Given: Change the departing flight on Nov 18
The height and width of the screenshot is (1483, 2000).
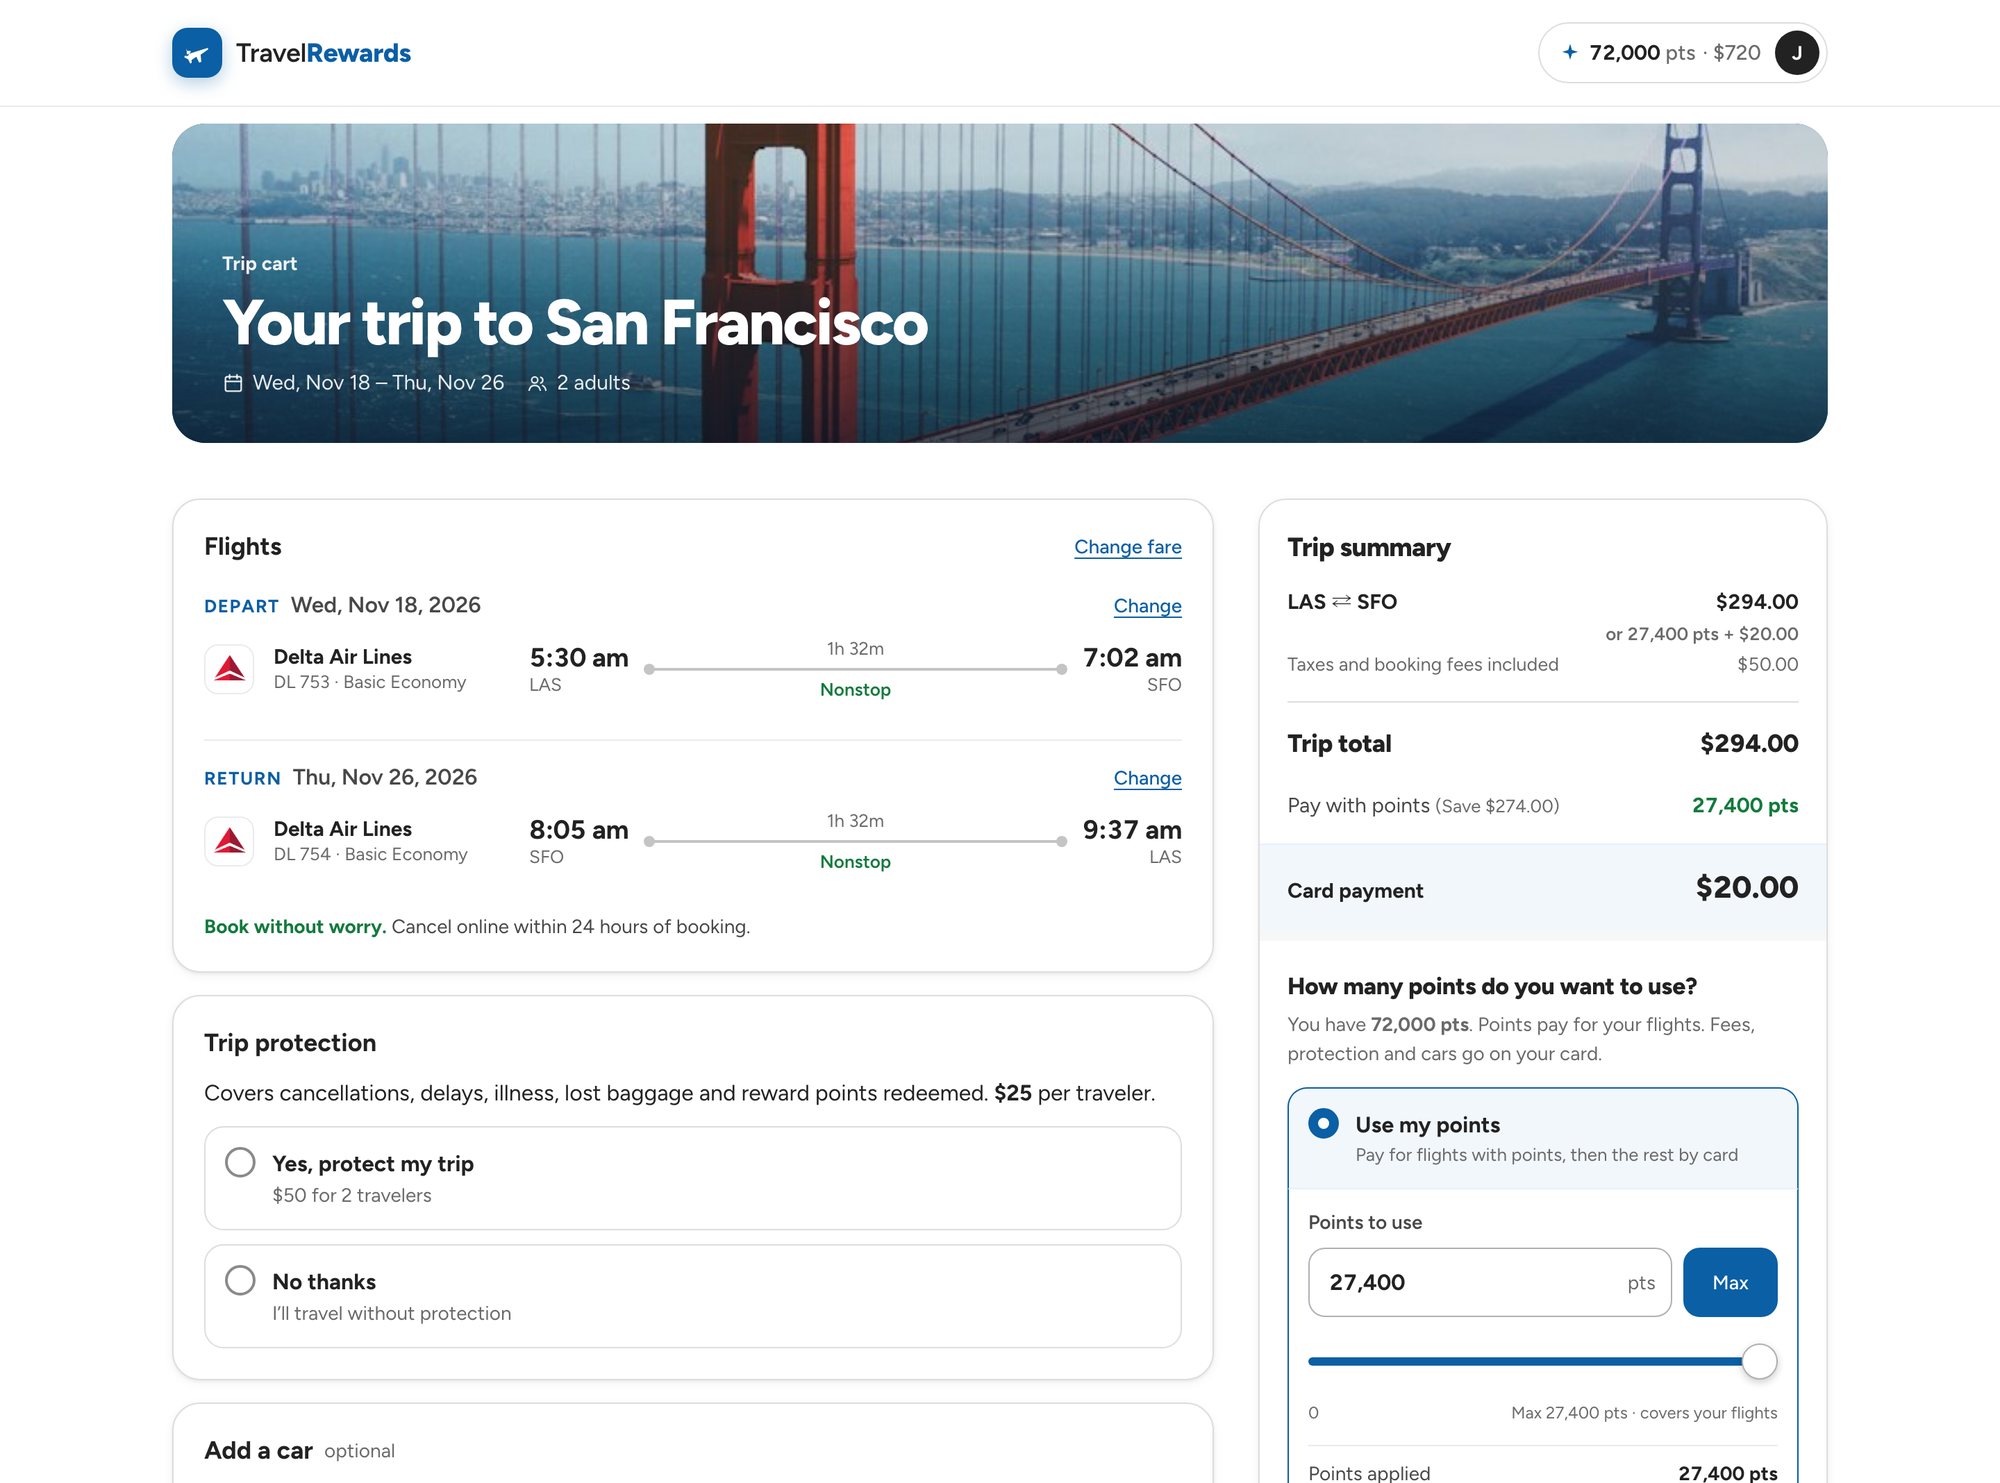Looking at the screenshot, I should point(1147,606).
